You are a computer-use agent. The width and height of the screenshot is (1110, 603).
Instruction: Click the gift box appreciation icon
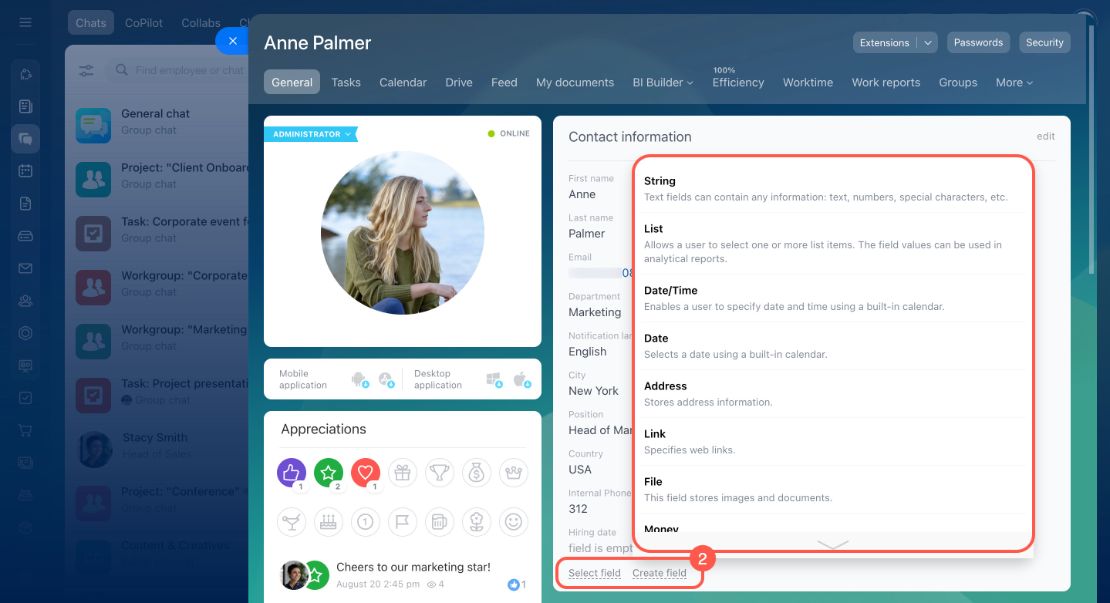click(x=403, y=473)
